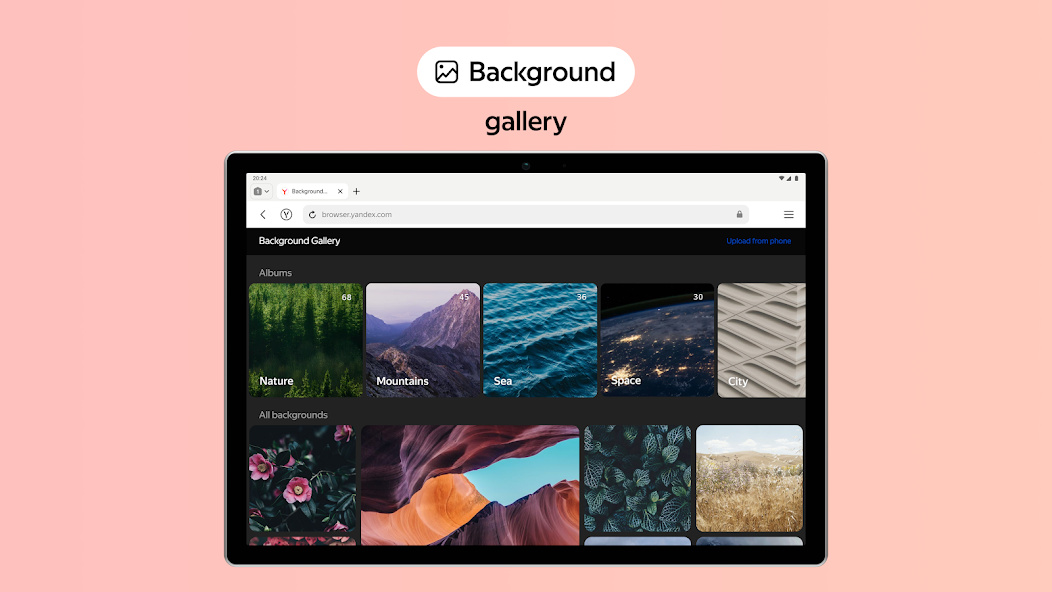Close the Background tab

click(339, 191)
